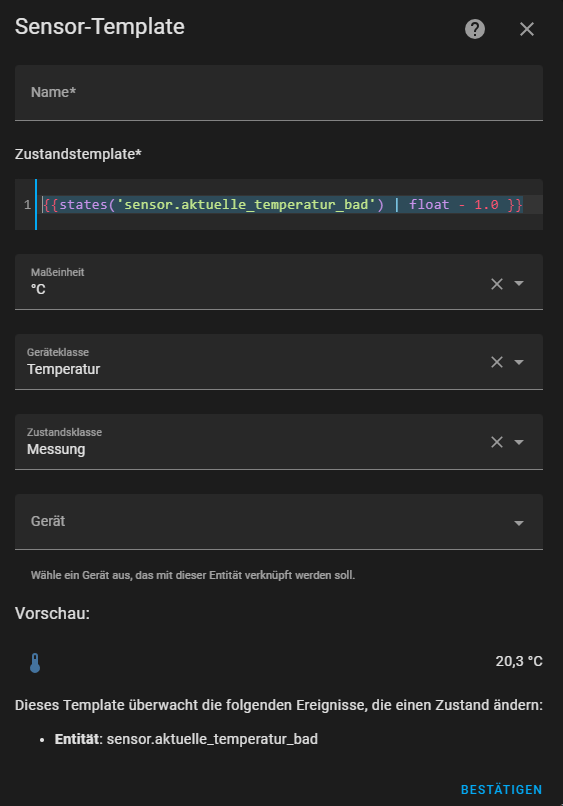The image size is (563, 806).
Task: Select the Maßeinheit field showing °C
Action: point(279,282)
